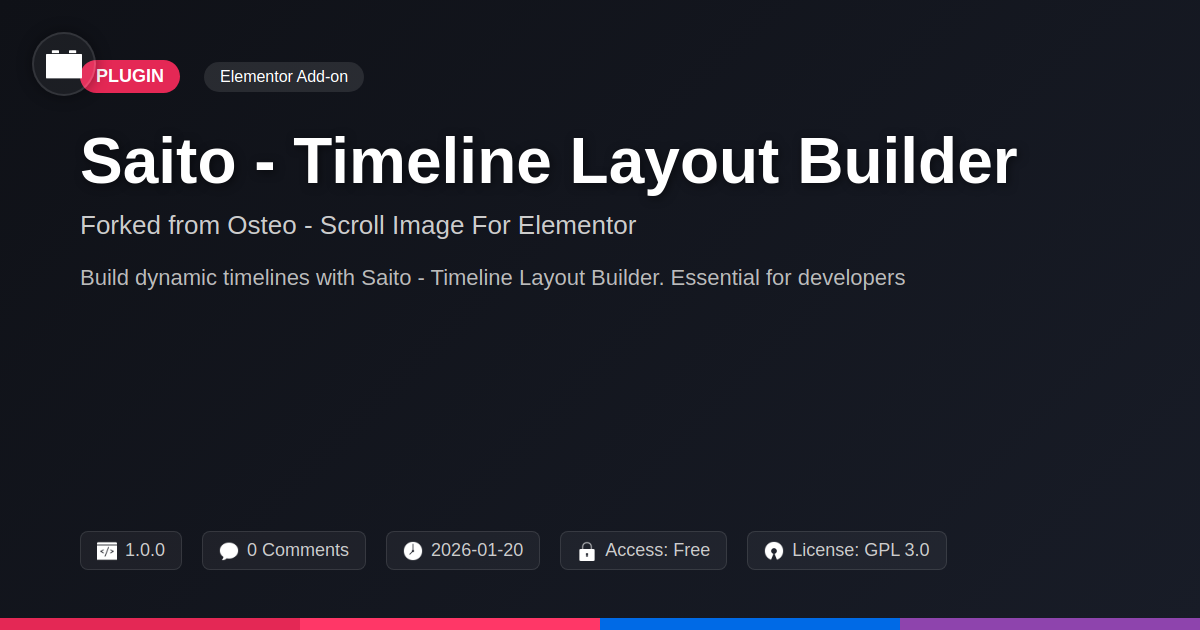Click the 'Forked from Osteo' subtitle text
The width and height of the screenshot is (1200, 630).
click(x=358, y=225)
